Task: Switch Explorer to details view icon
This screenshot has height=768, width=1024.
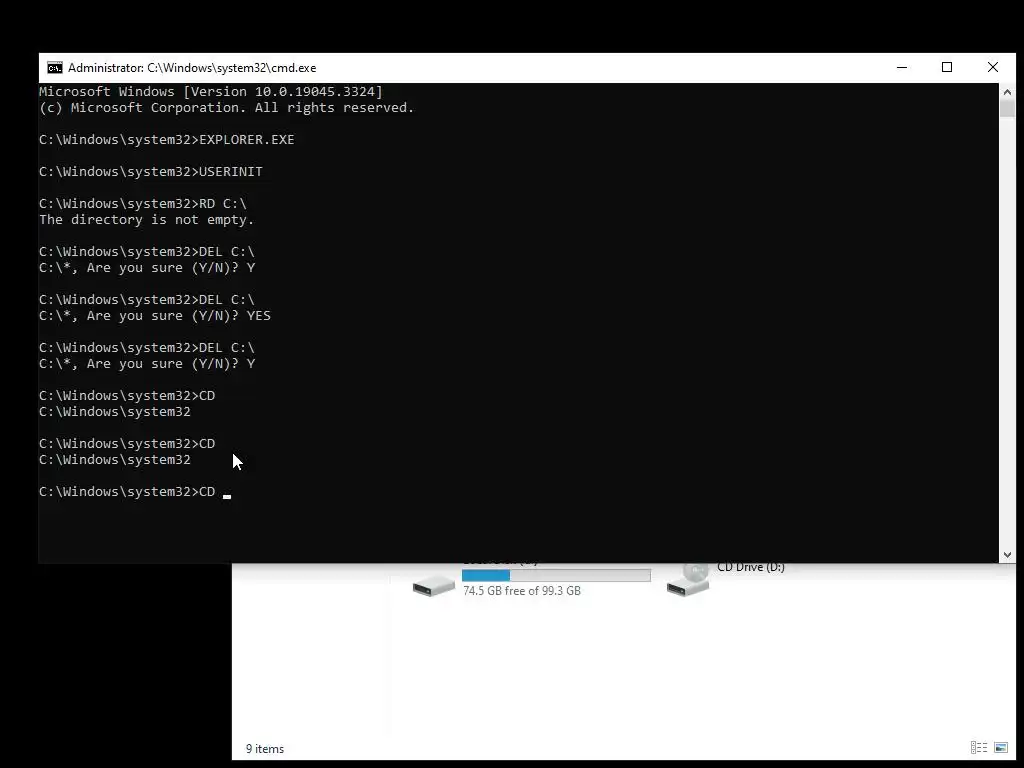Action: [x=978, y=748]
